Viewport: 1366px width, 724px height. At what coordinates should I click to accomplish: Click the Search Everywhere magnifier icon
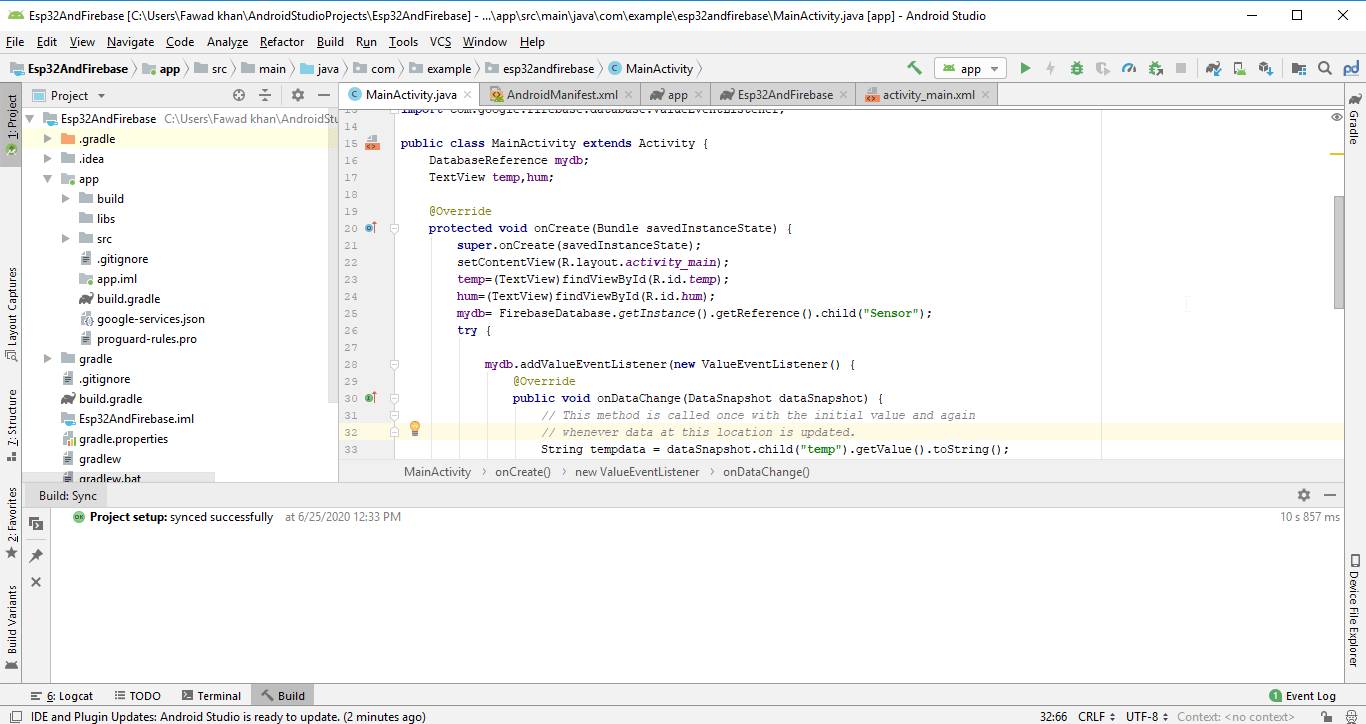coord(1325,68)
